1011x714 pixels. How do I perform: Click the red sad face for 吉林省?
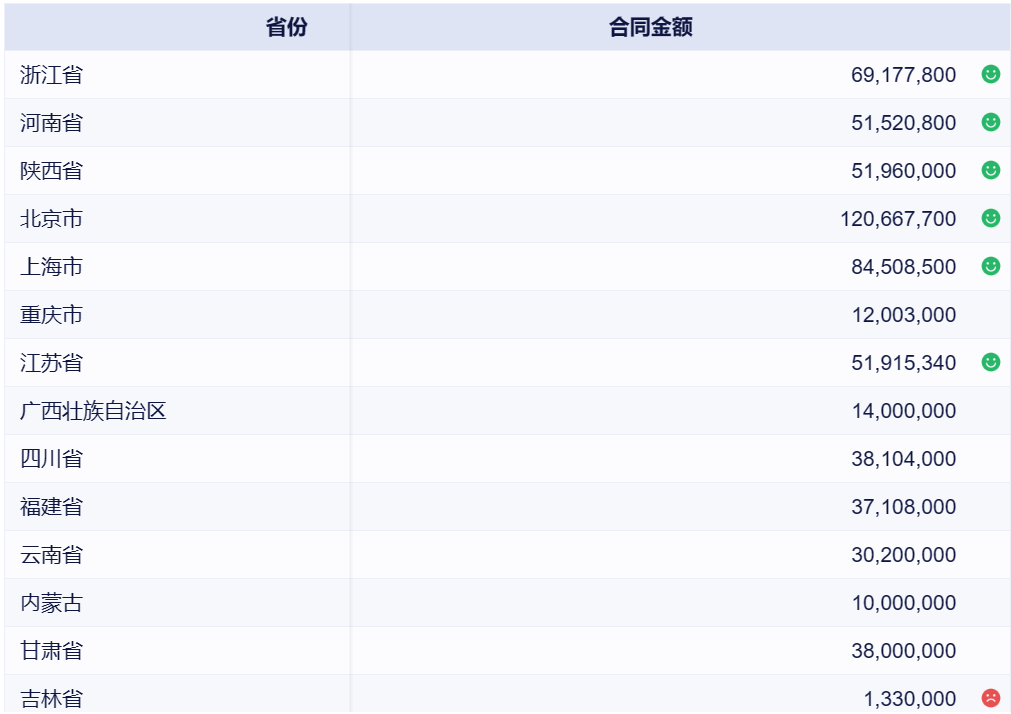click(x=990, y=698)
